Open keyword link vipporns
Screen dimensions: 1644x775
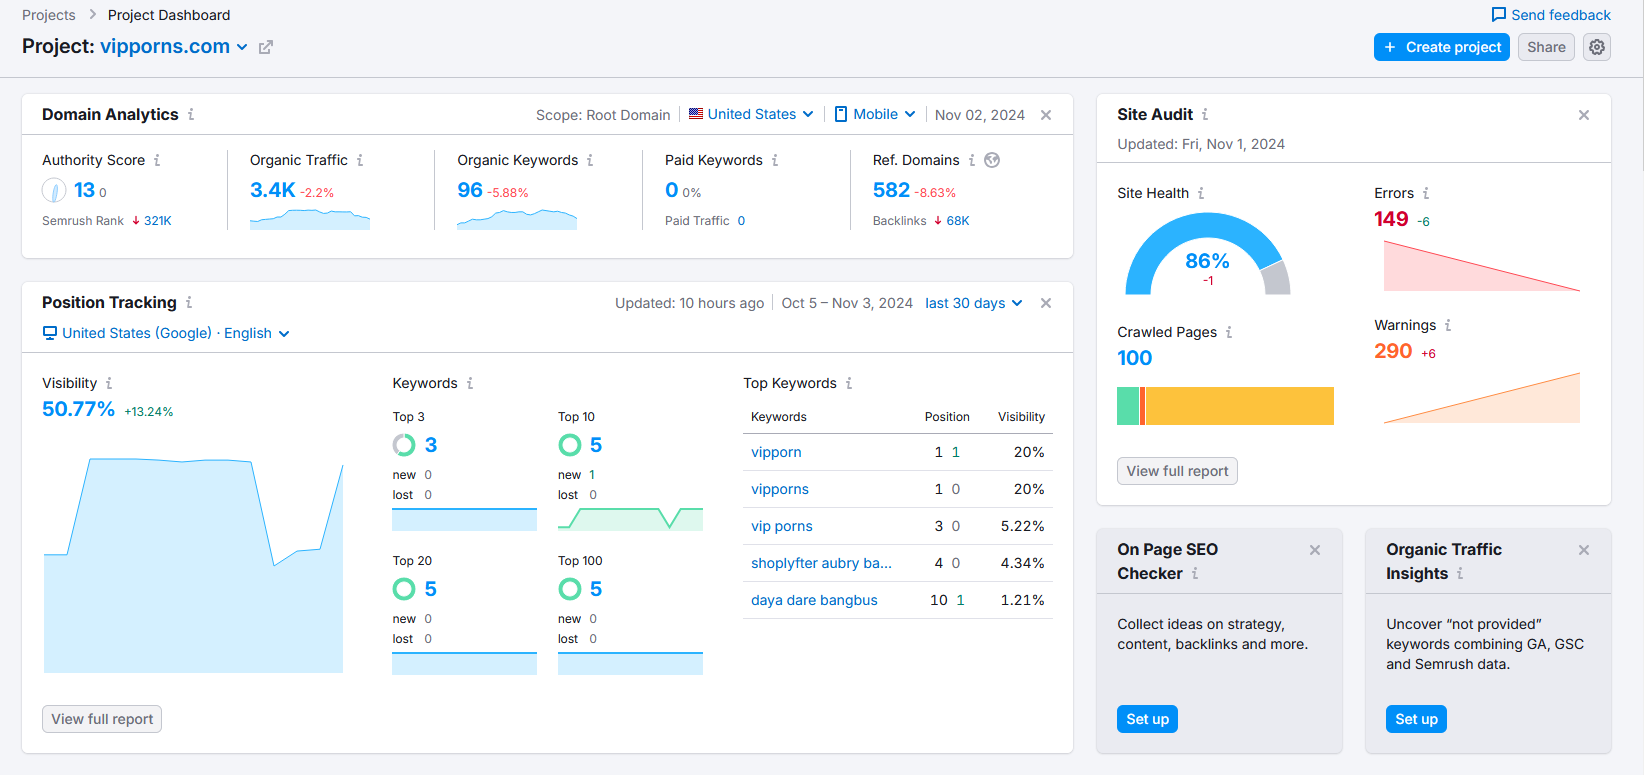[x=780, y=489]
